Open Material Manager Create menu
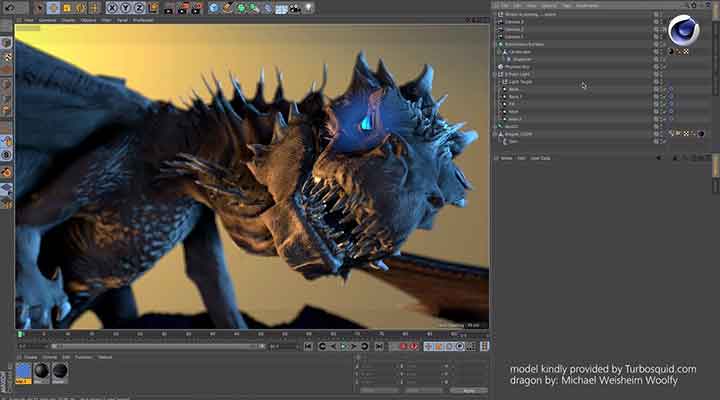This screenshot has height=400, width=720. point(31,357)
